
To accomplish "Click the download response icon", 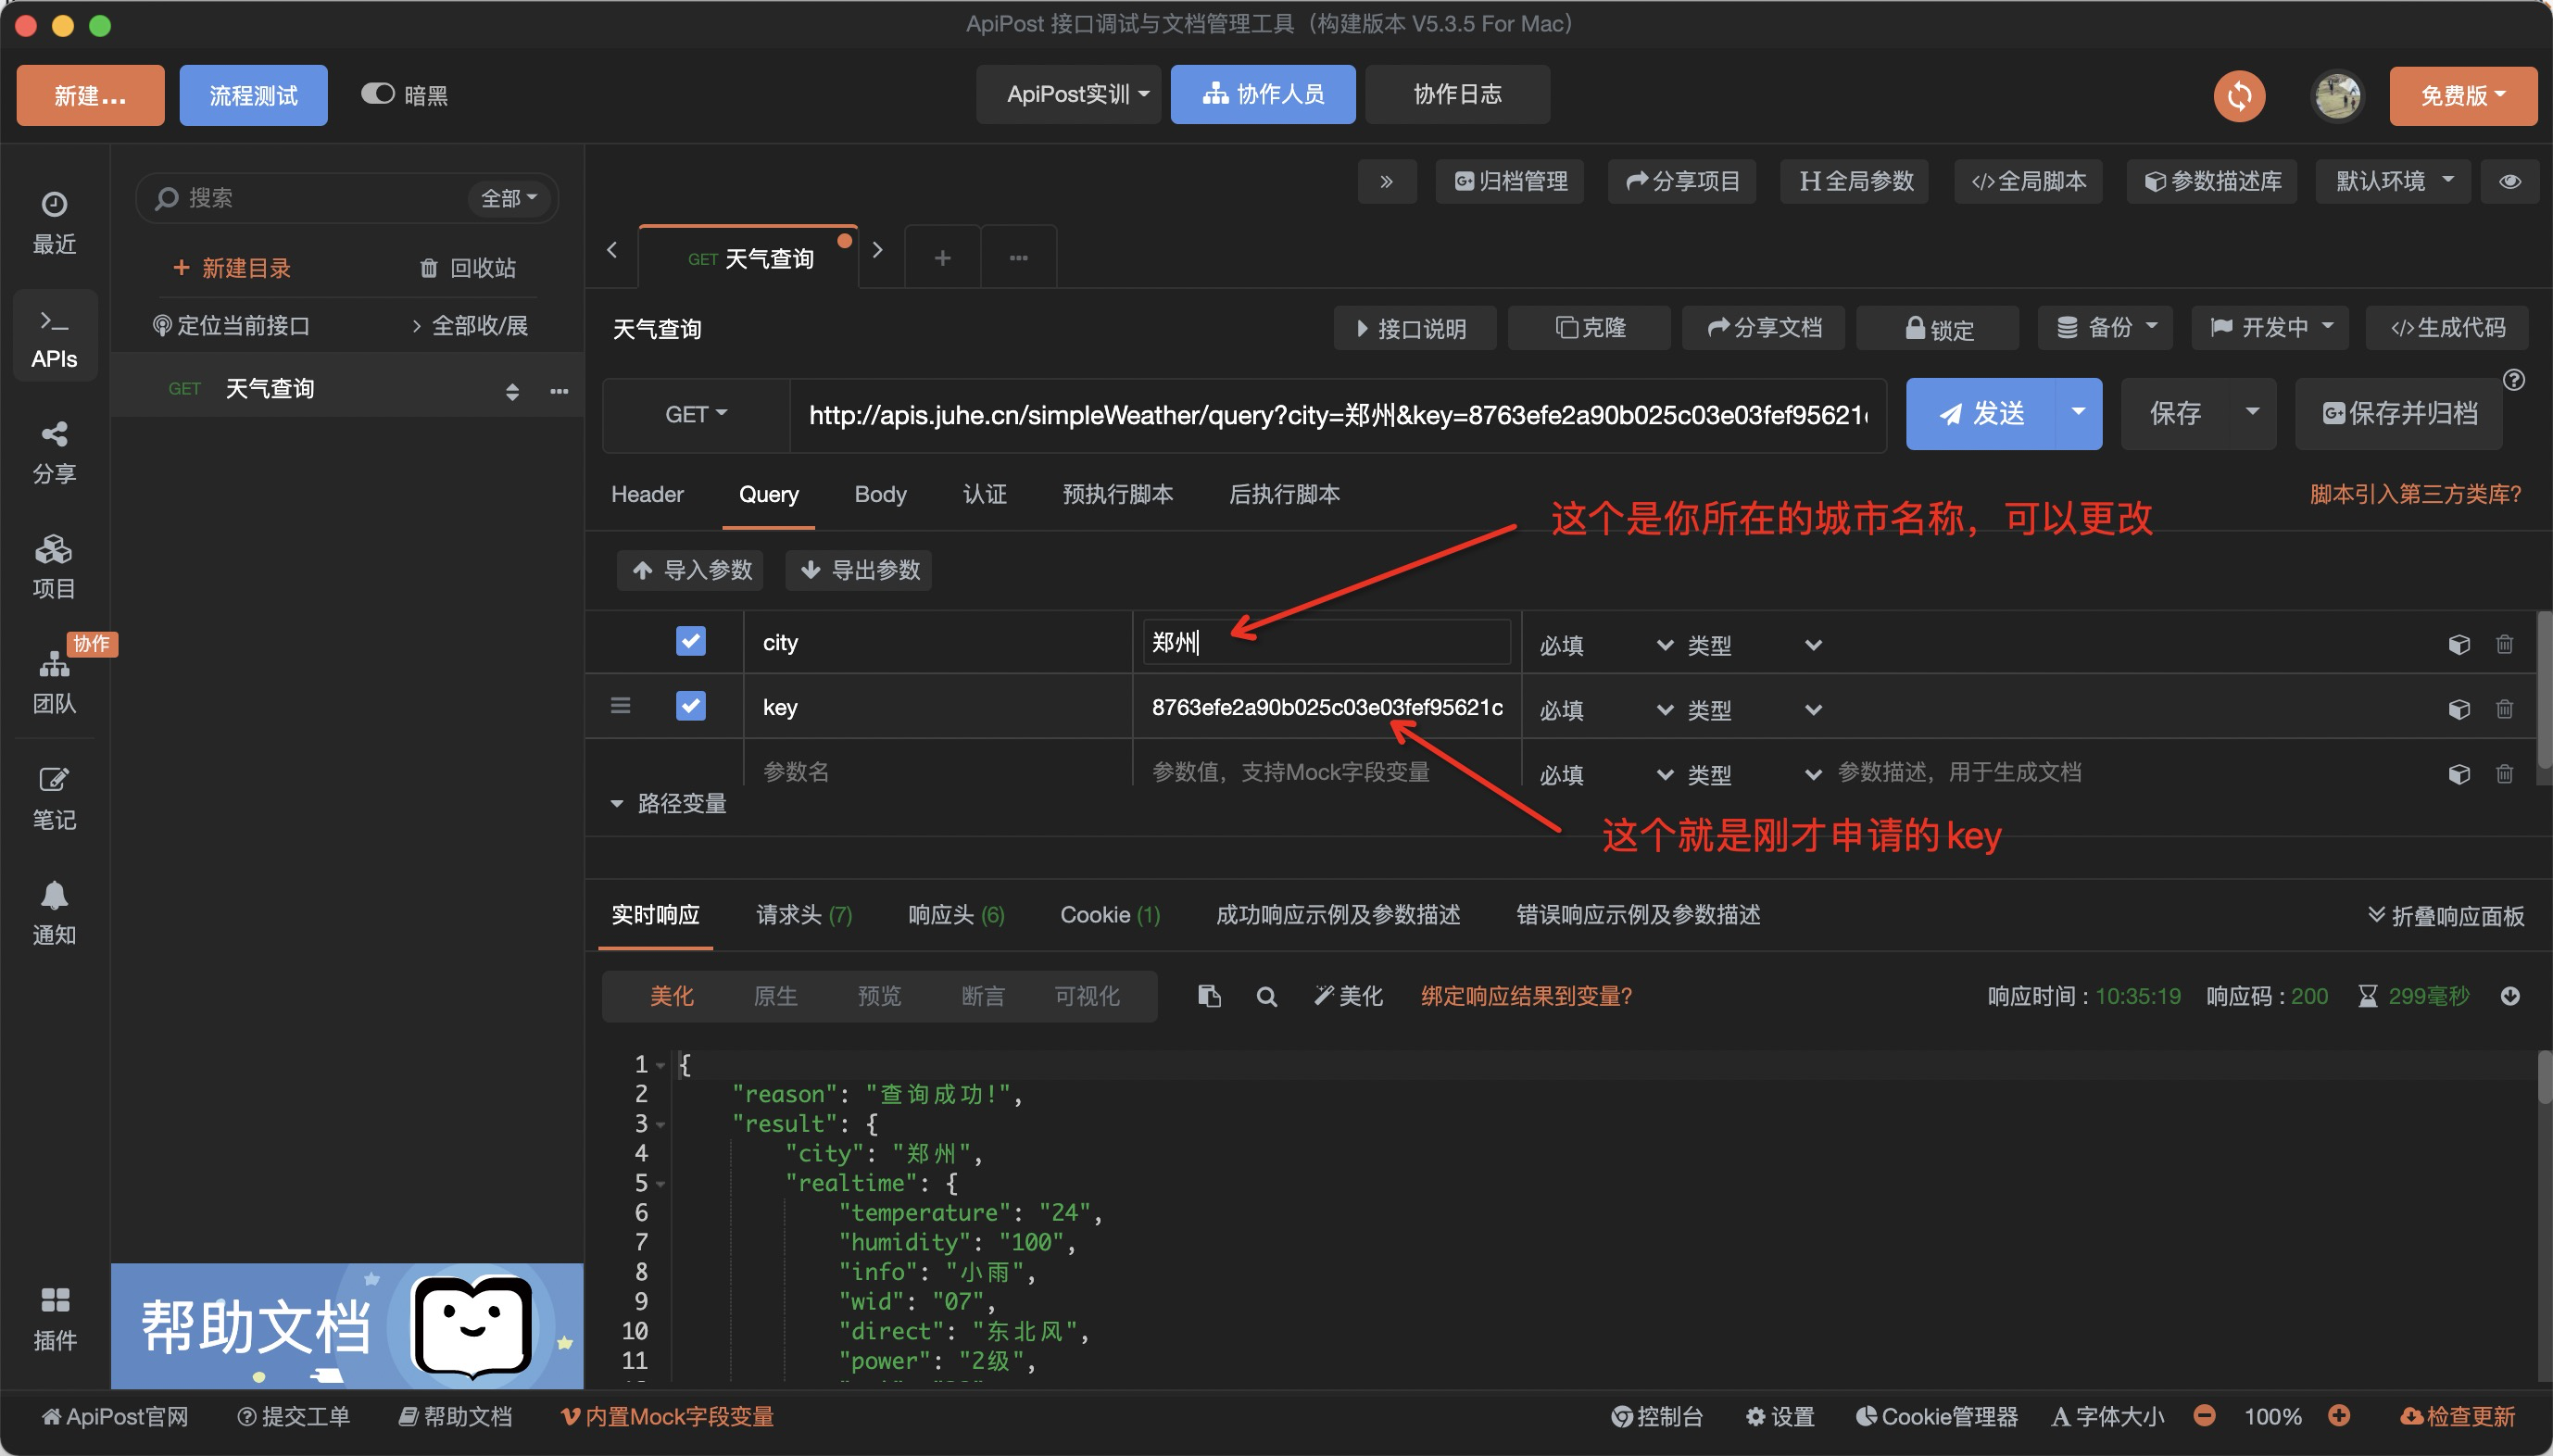I will (2510, 996).
